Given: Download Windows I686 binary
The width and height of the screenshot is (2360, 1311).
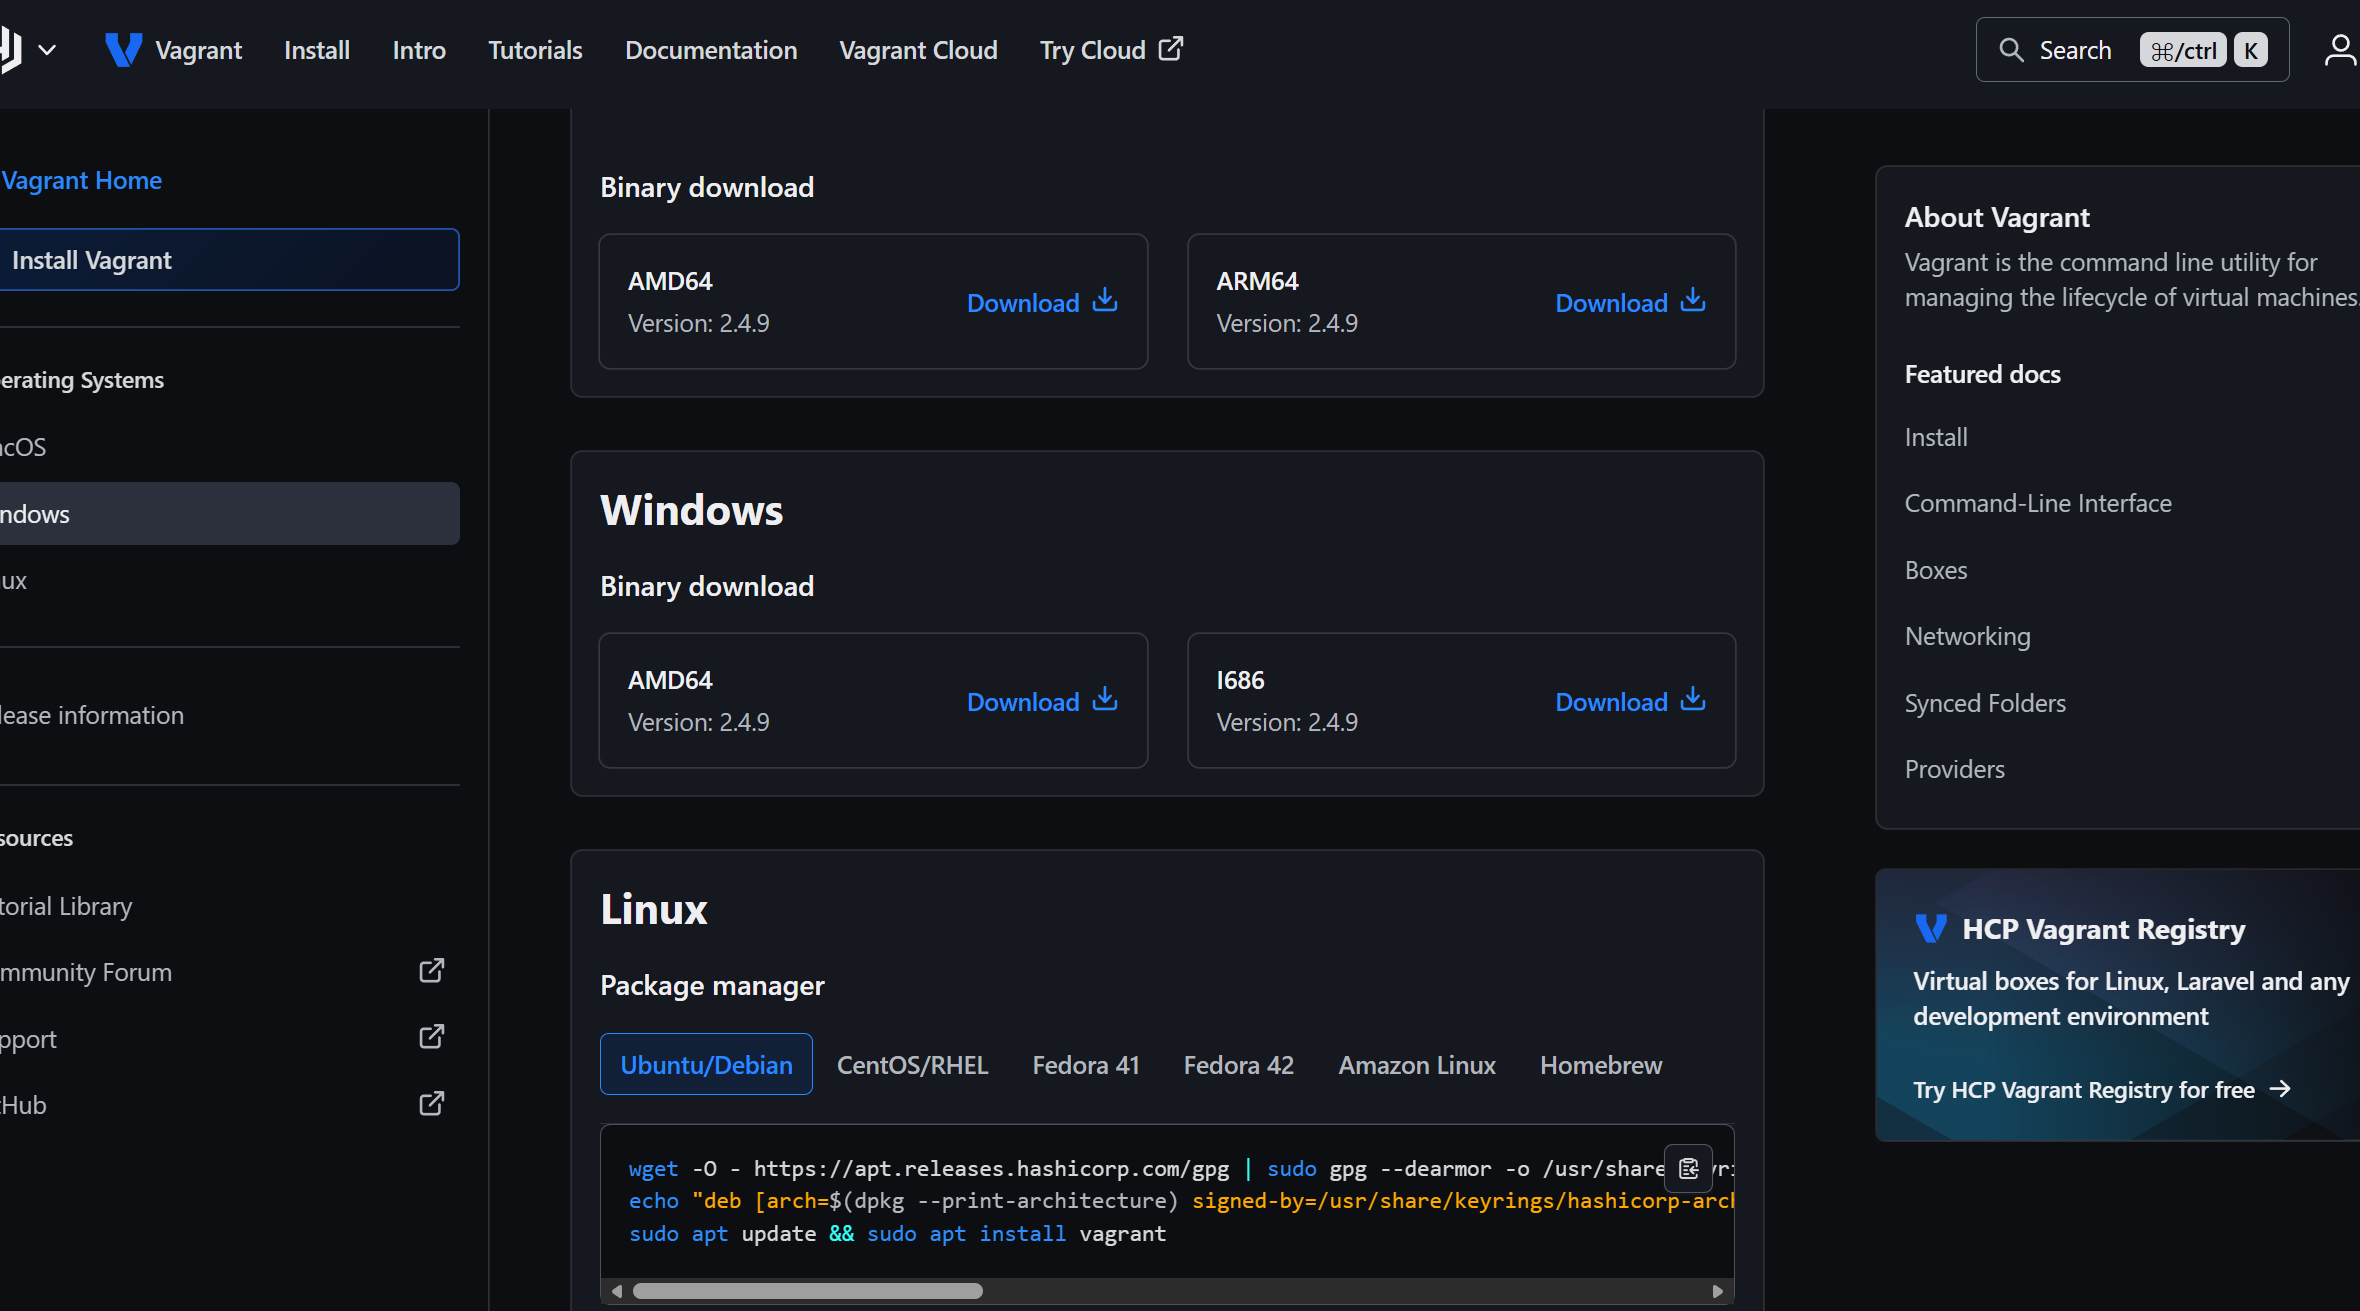Looking at the screenshot, I should point(1630,701).
